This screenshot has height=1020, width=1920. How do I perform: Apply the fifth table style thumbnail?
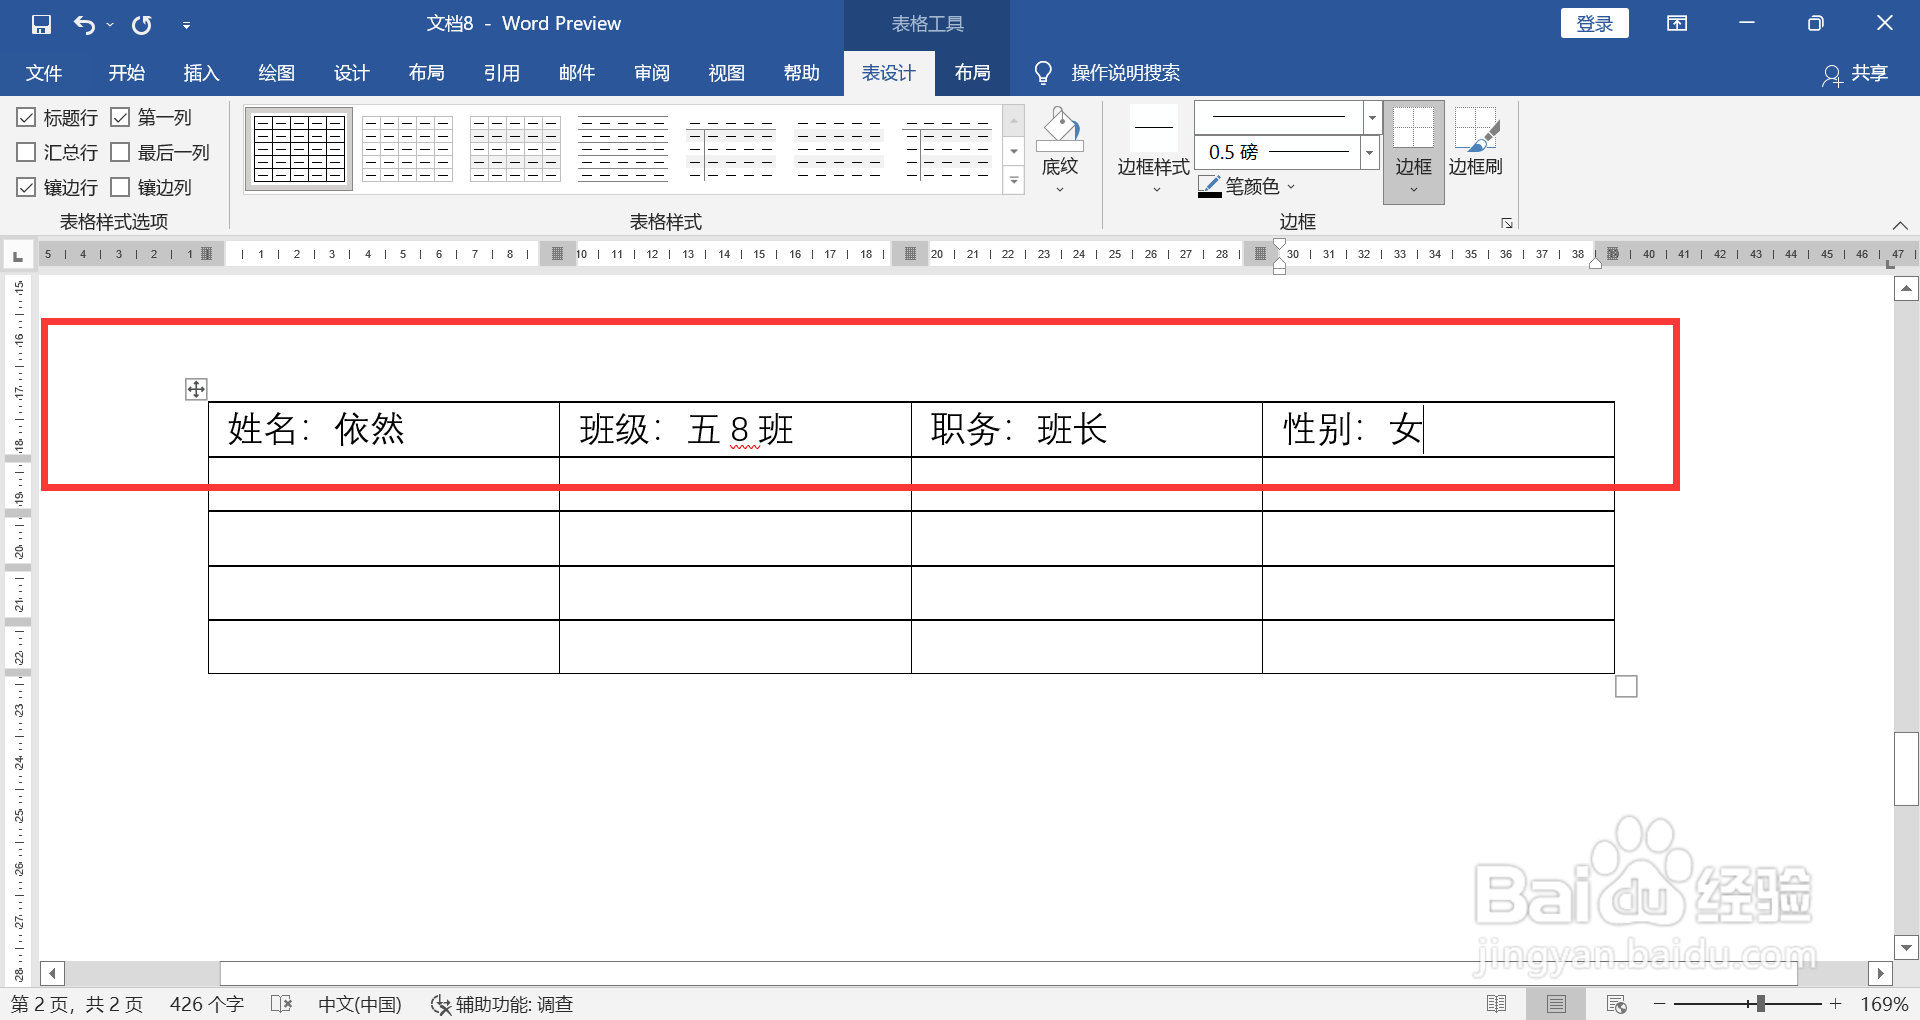coord(731,149)
